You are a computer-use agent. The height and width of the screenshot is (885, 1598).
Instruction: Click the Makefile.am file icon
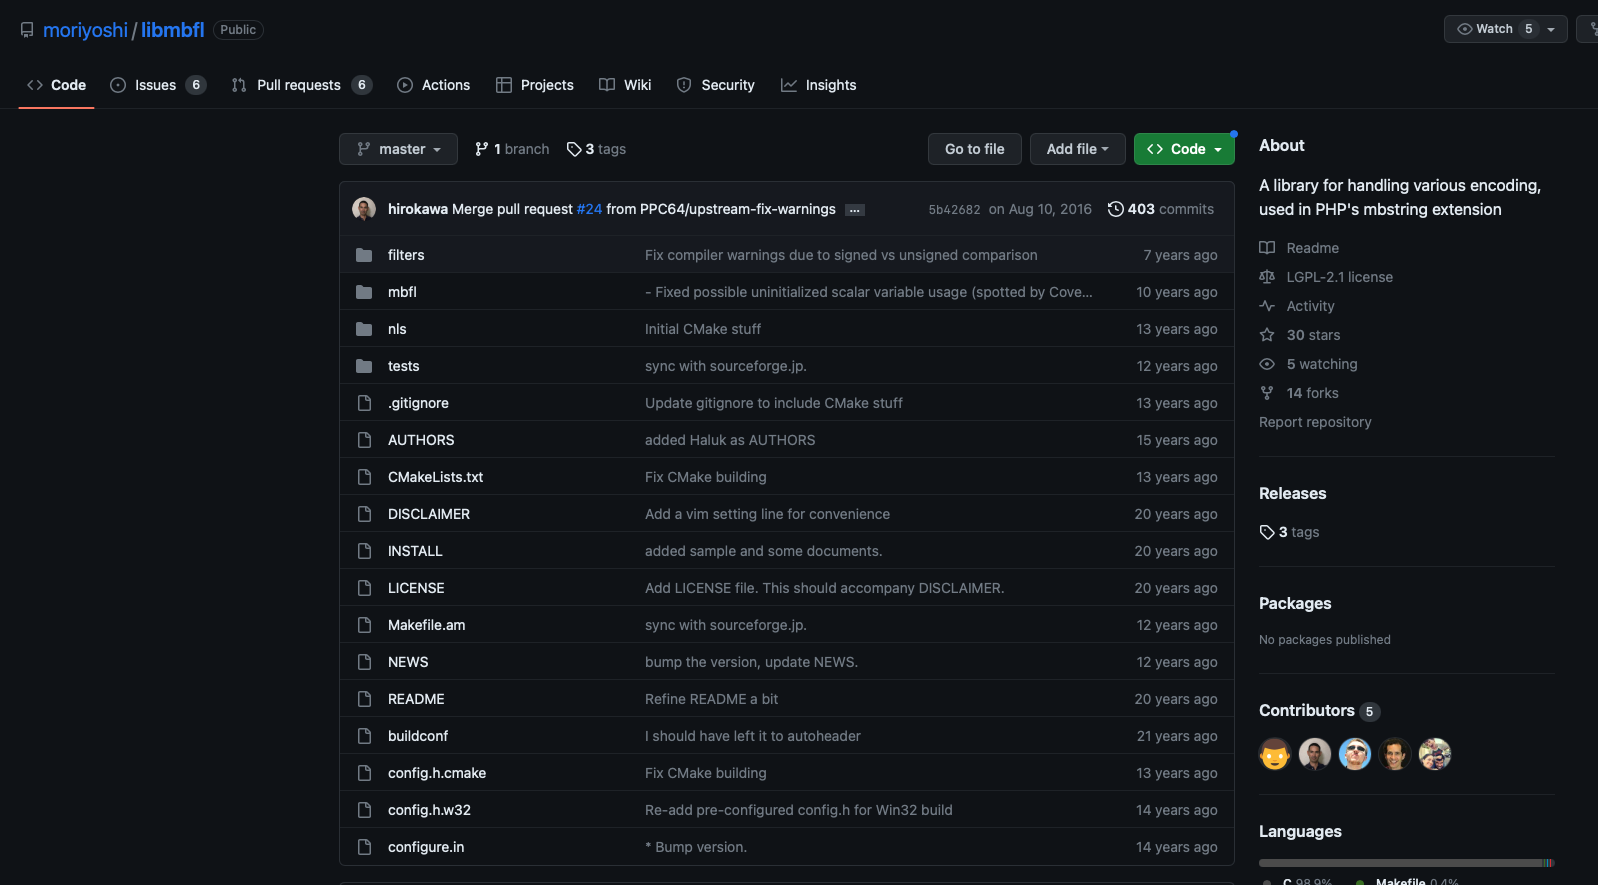(365, 625)
